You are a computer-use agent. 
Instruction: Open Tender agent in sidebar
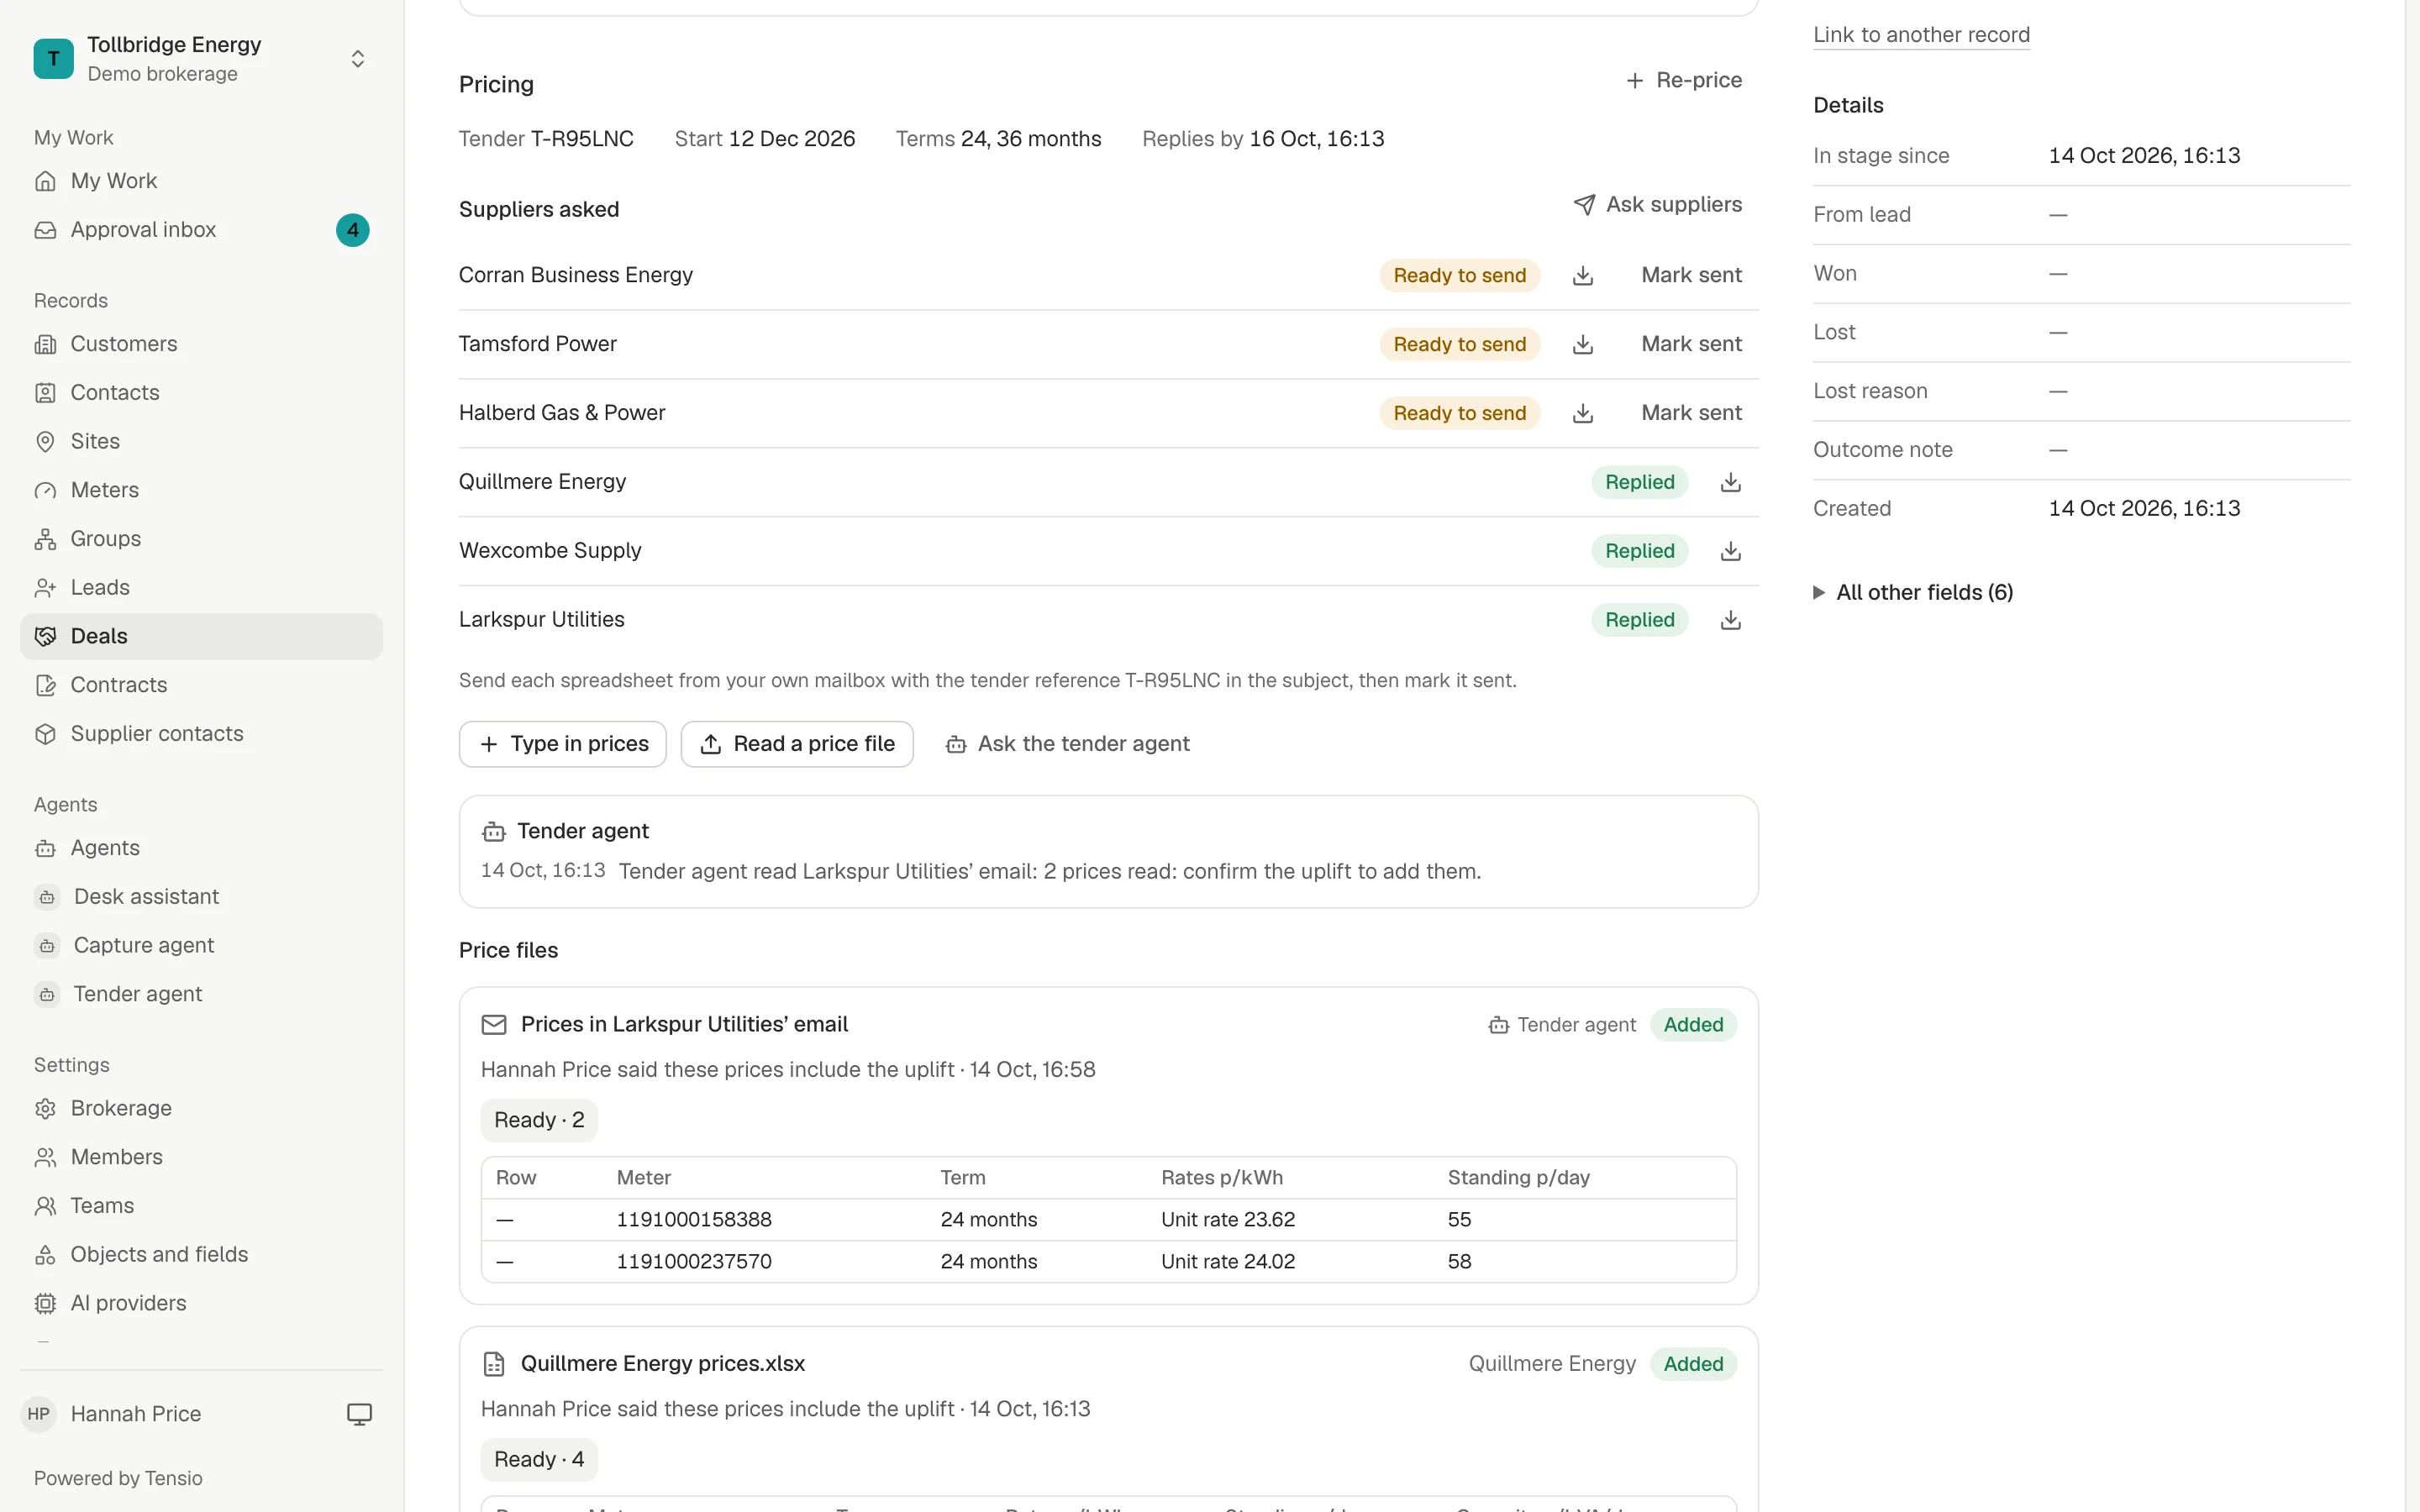pyautogui.click(x=201, y=994)
